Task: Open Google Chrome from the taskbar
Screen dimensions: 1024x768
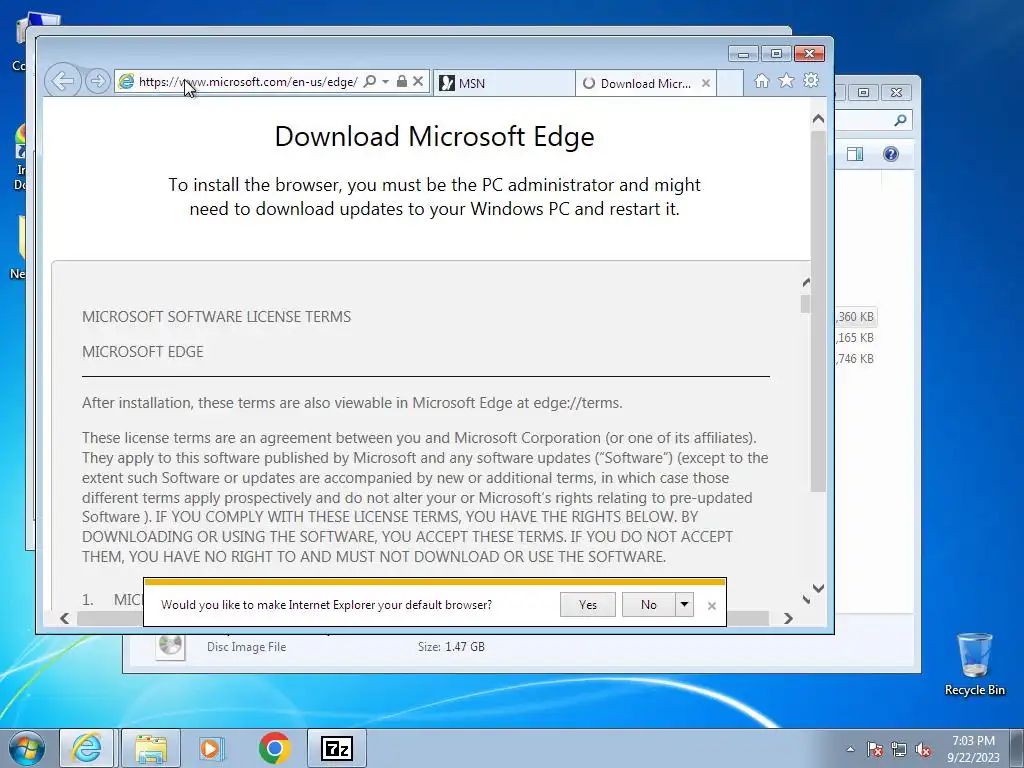Action: click(x=275, y=748)
